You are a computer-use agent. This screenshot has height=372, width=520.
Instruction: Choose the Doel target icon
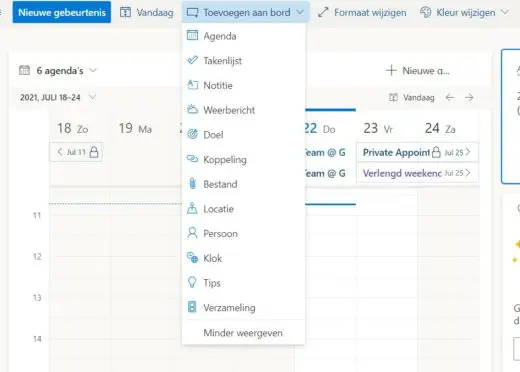pos(192,134)
